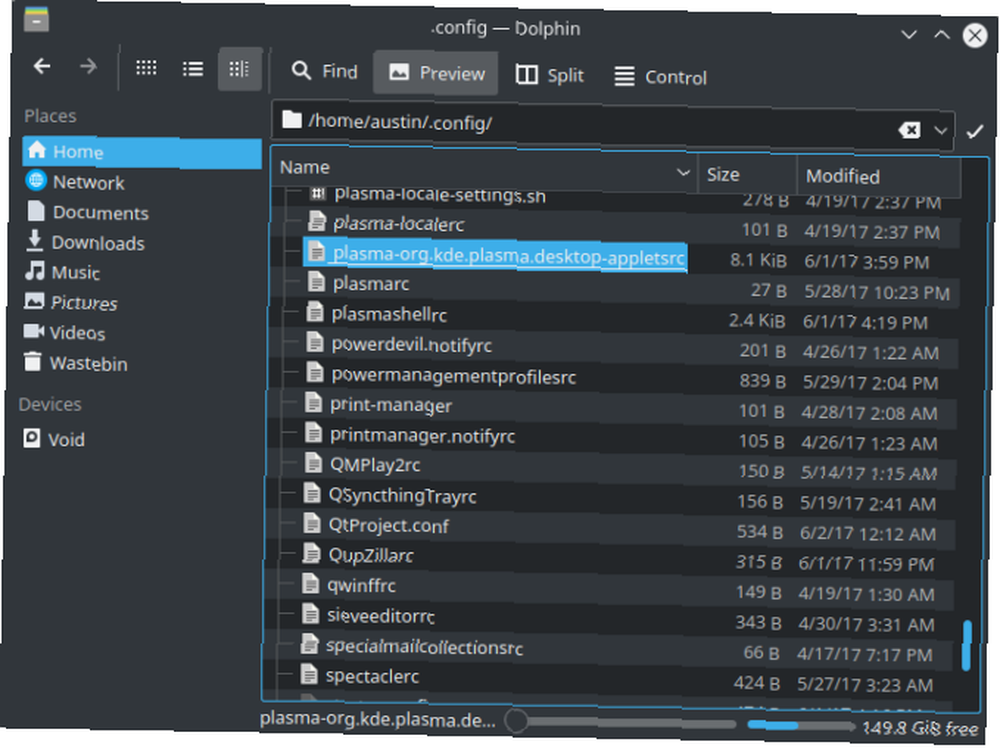Switch to Compact view mode

(193, 68)
